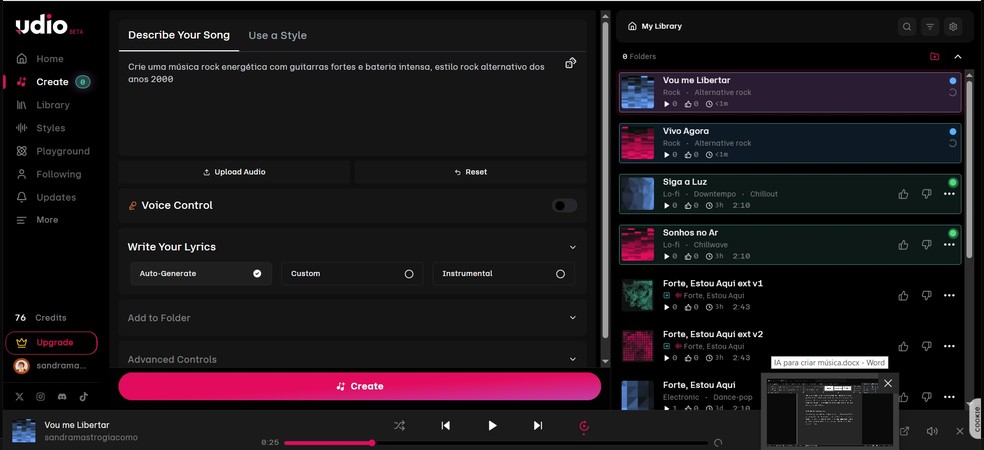Click the volume speaker icon

(932, 431)
